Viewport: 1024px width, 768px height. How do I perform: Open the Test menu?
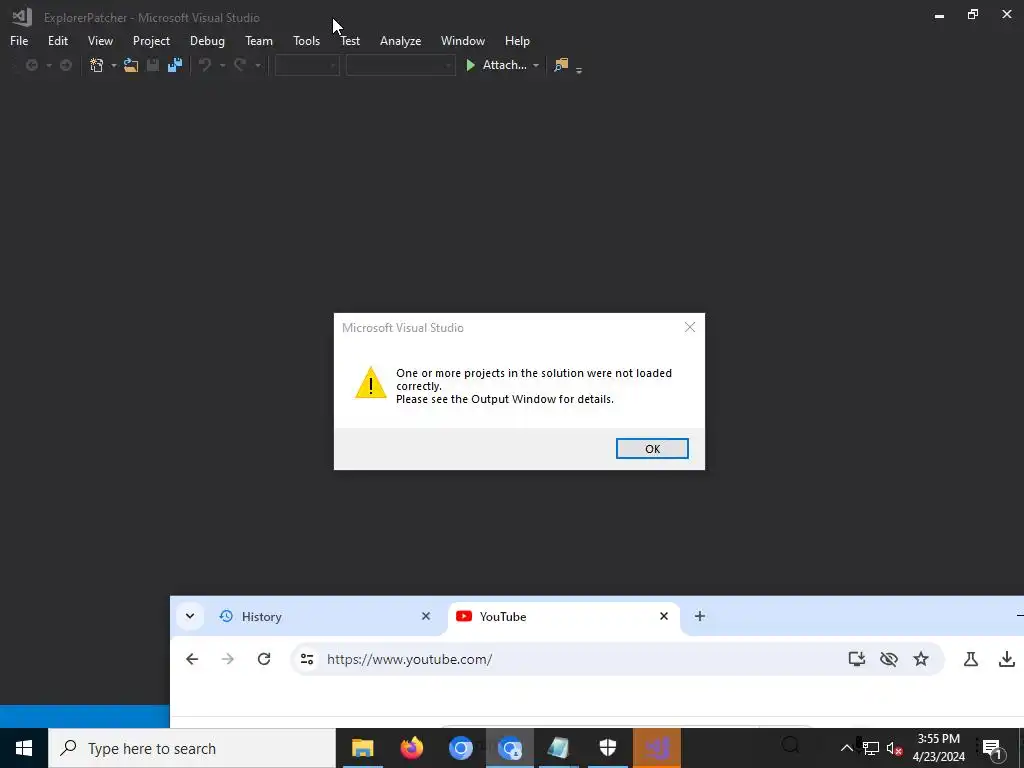click(x=350, y=40)
